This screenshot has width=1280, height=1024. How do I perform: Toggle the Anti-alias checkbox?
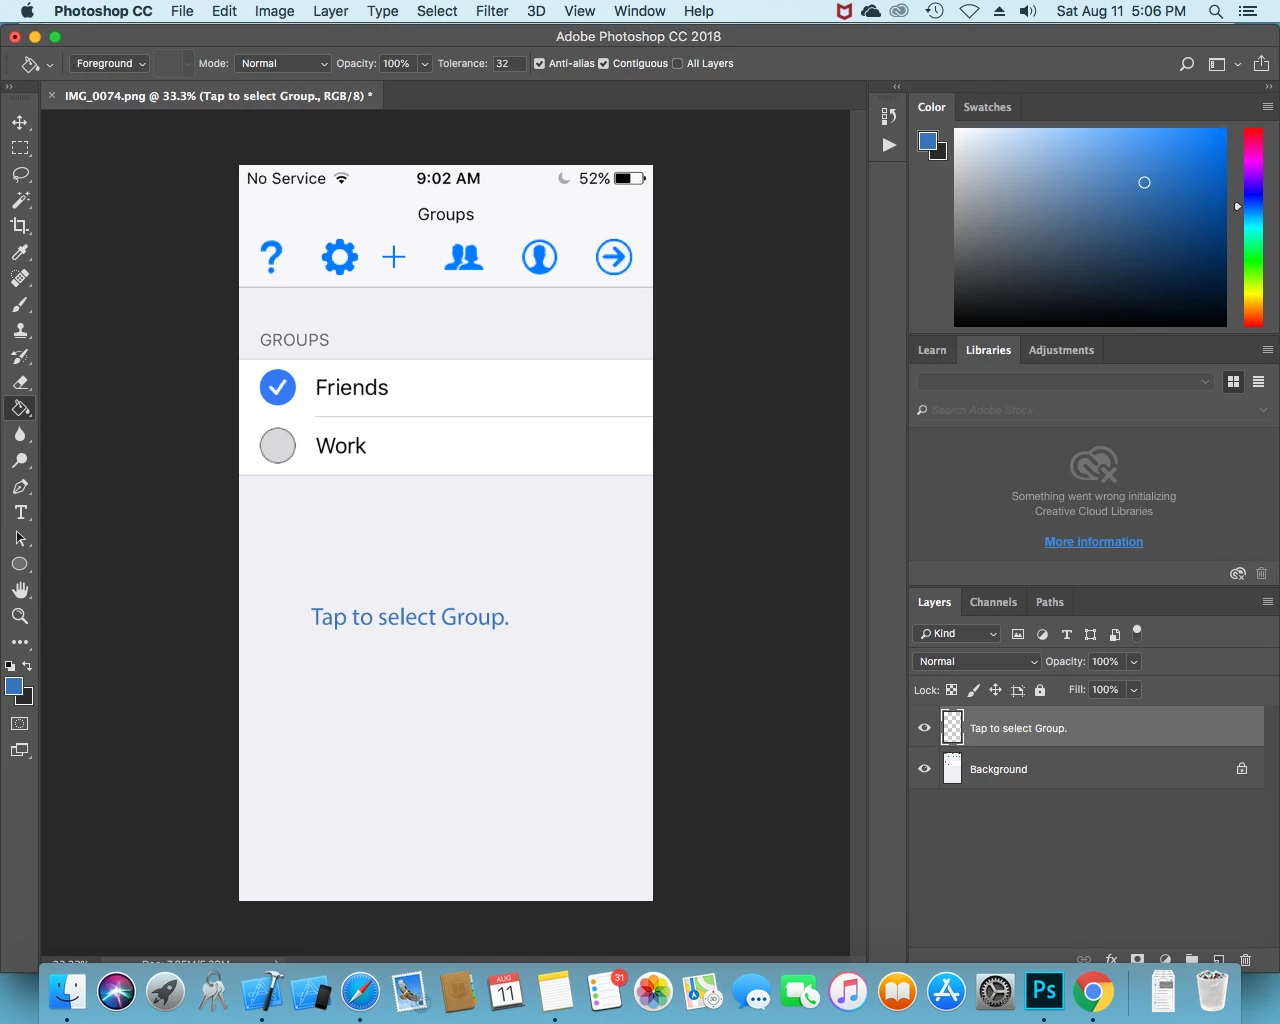coord(540,63)
